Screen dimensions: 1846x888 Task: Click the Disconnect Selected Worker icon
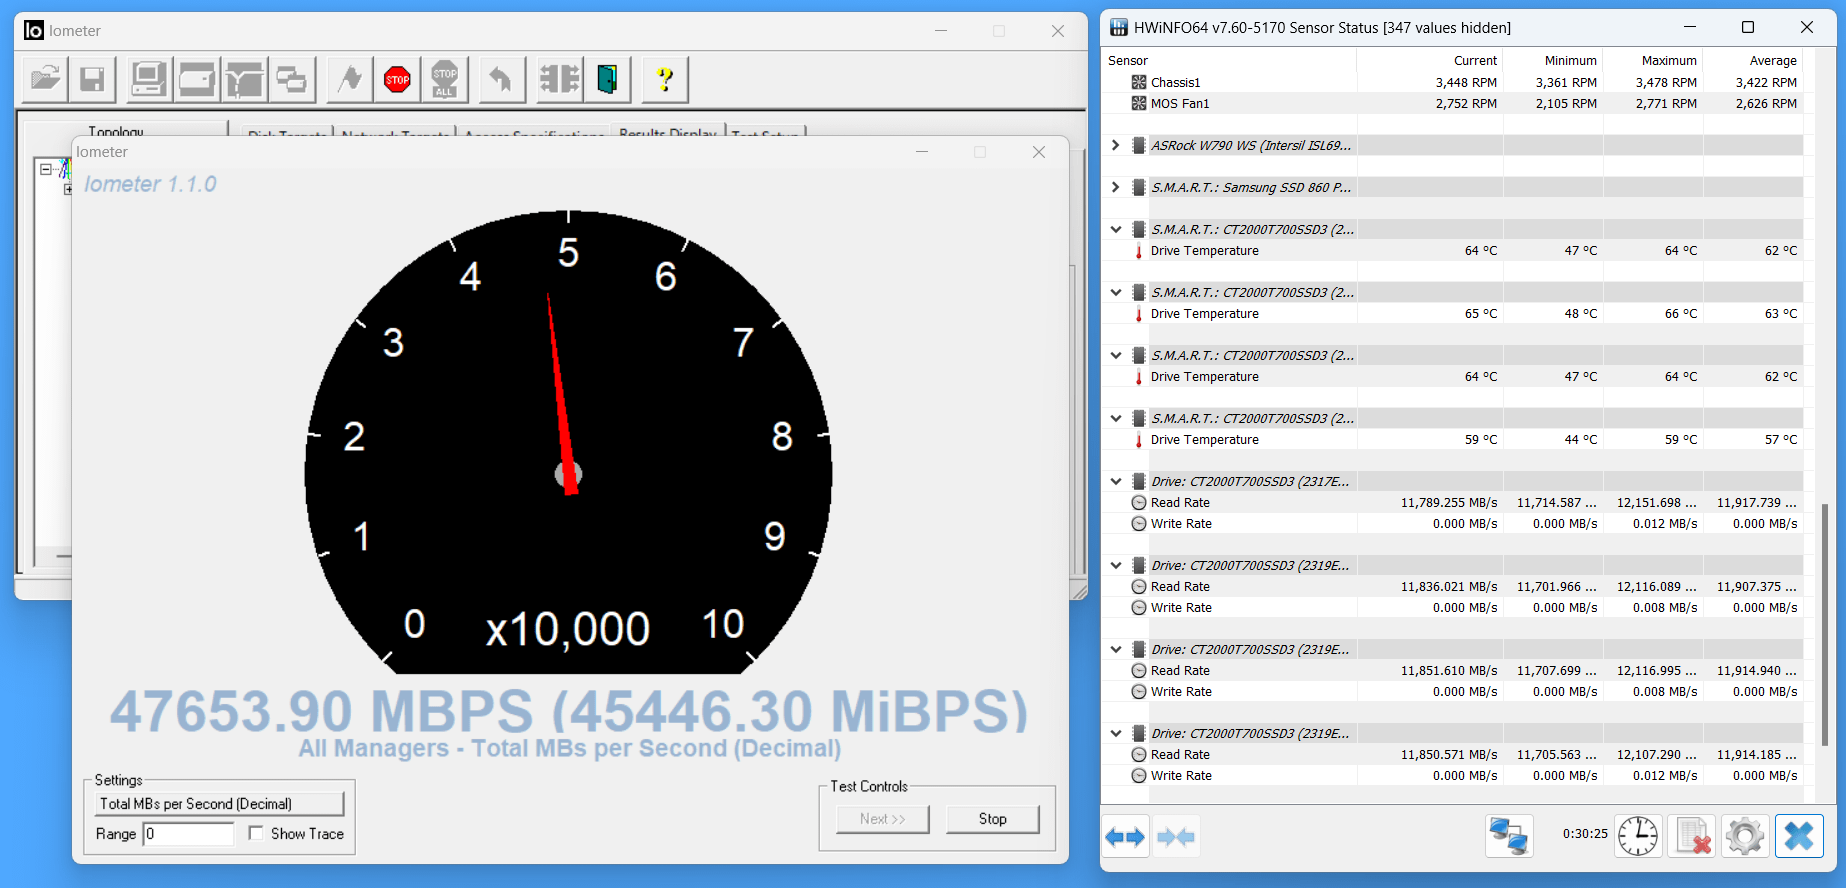(559, 78)
